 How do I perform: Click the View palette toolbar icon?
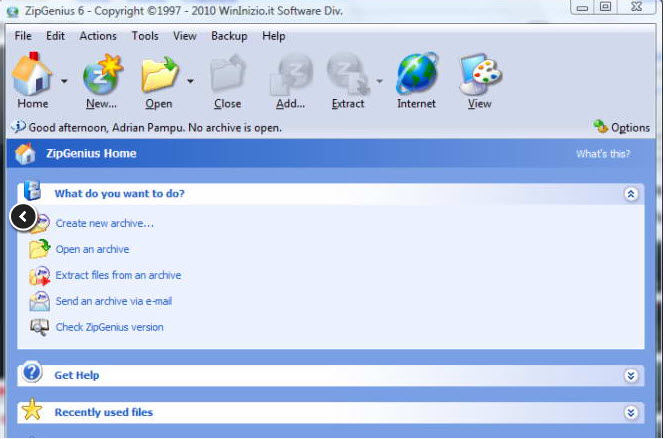click(x=480, y=75)
